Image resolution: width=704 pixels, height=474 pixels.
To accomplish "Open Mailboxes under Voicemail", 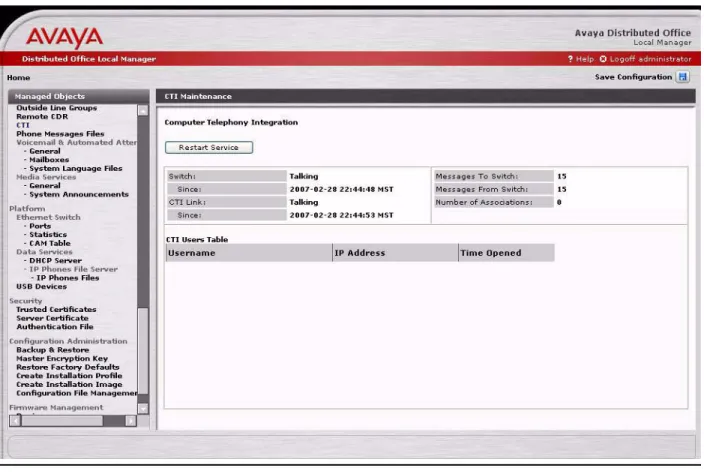I will [x=49, y=159].
